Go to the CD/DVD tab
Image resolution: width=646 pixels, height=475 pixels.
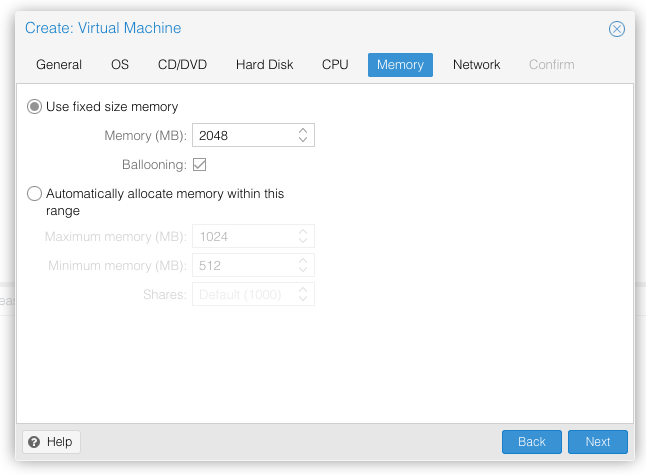pyautogui.click(x=182, y=65)
